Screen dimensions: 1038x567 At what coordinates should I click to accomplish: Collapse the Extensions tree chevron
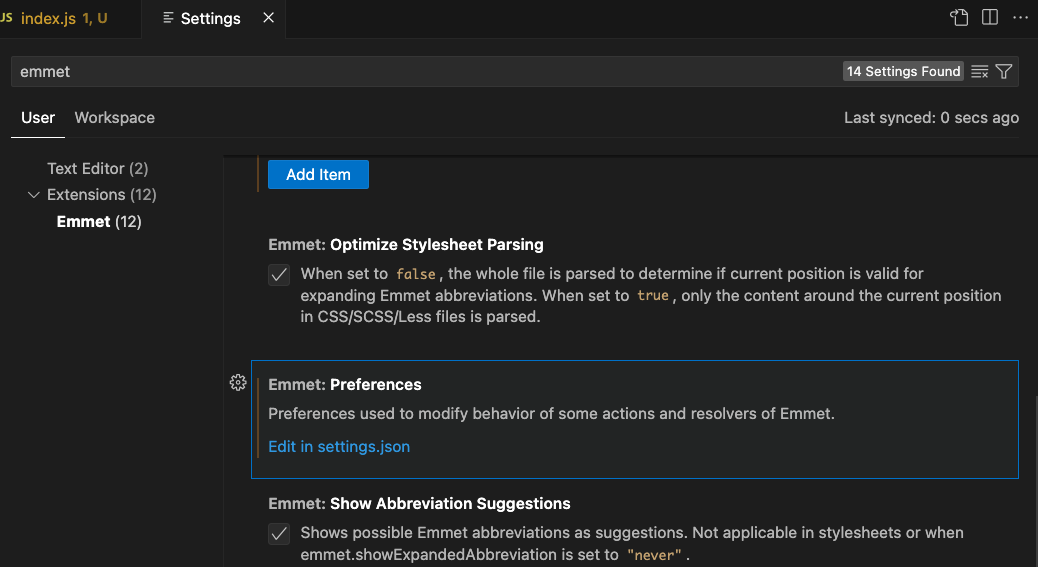click(33, 195)
